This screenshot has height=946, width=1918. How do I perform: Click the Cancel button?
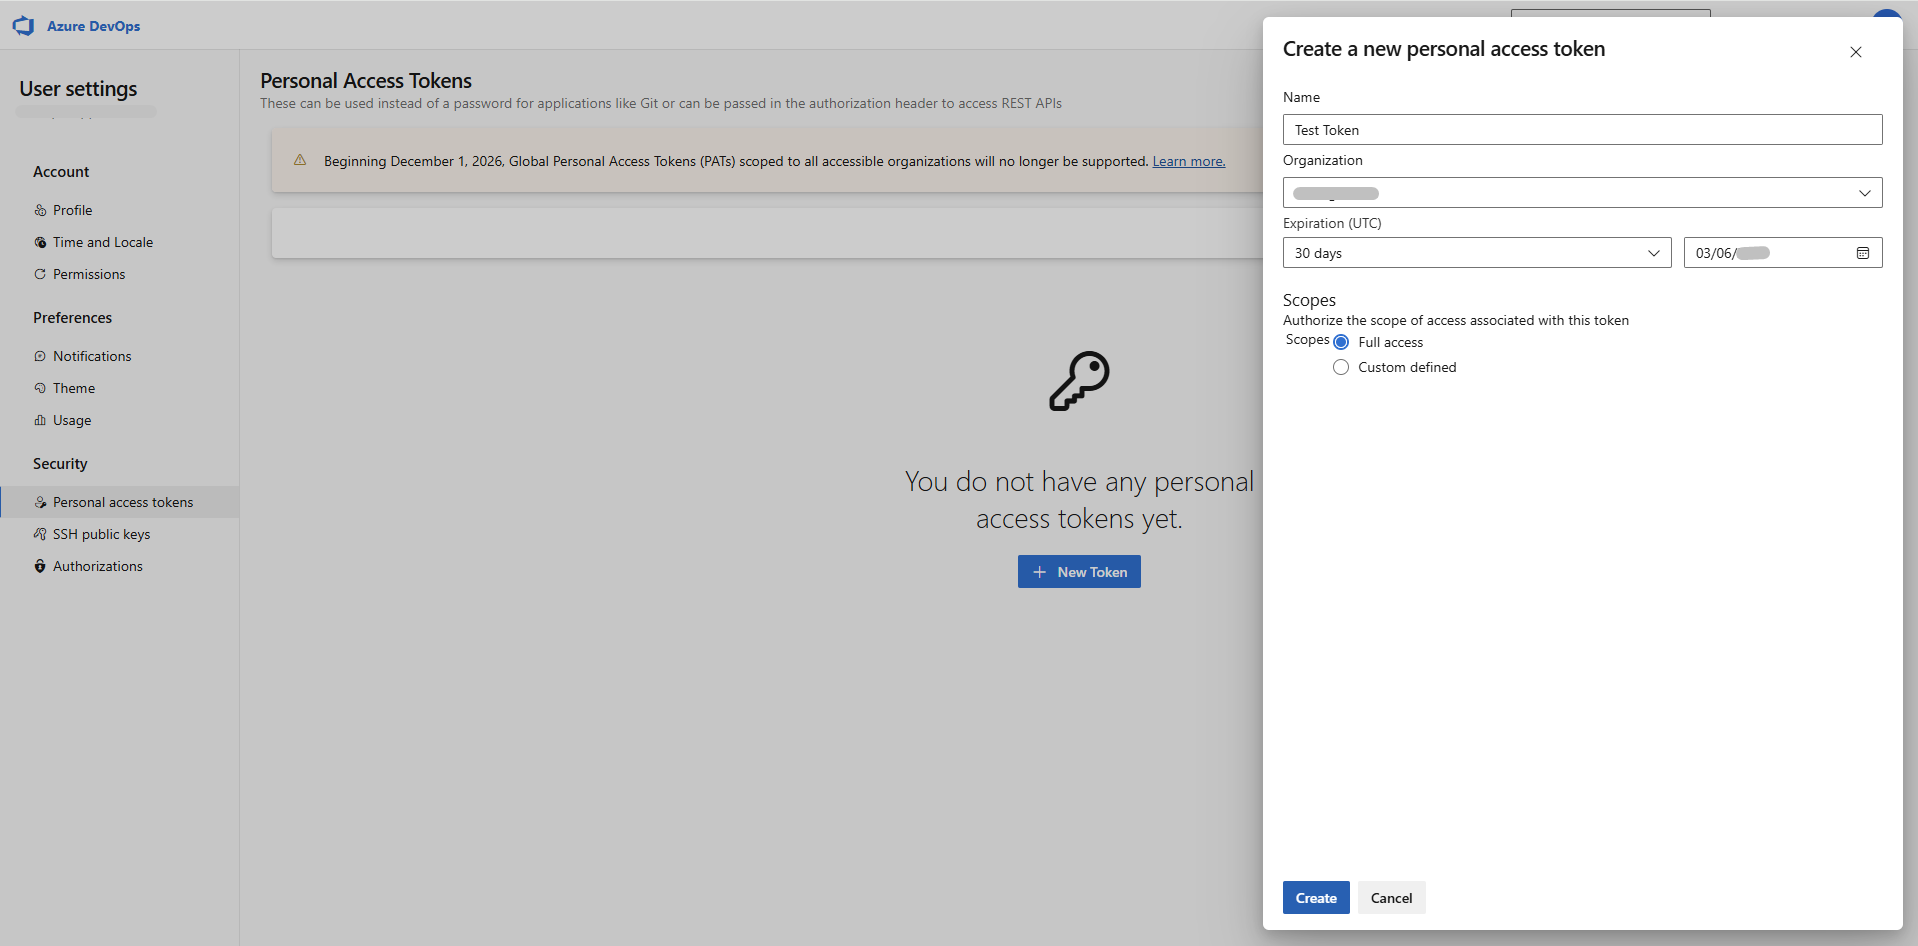click(x=1391, y=898)
